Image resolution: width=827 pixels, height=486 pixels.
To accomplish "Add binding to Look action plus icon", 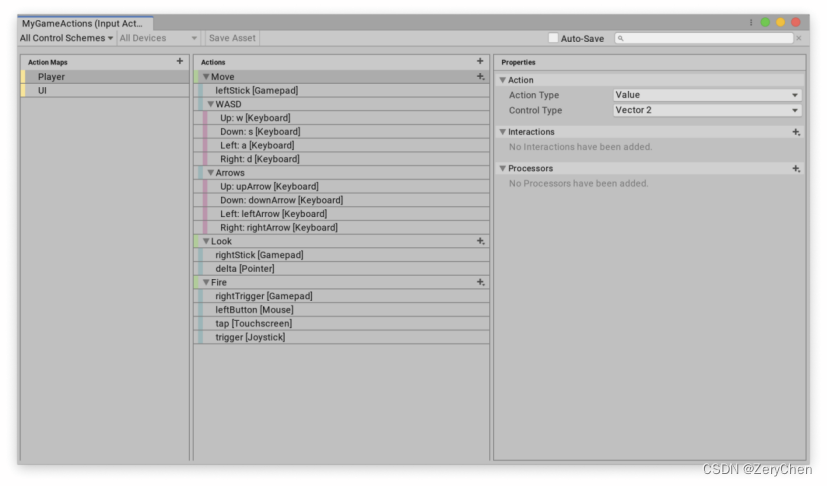I will tap(480, 241).
